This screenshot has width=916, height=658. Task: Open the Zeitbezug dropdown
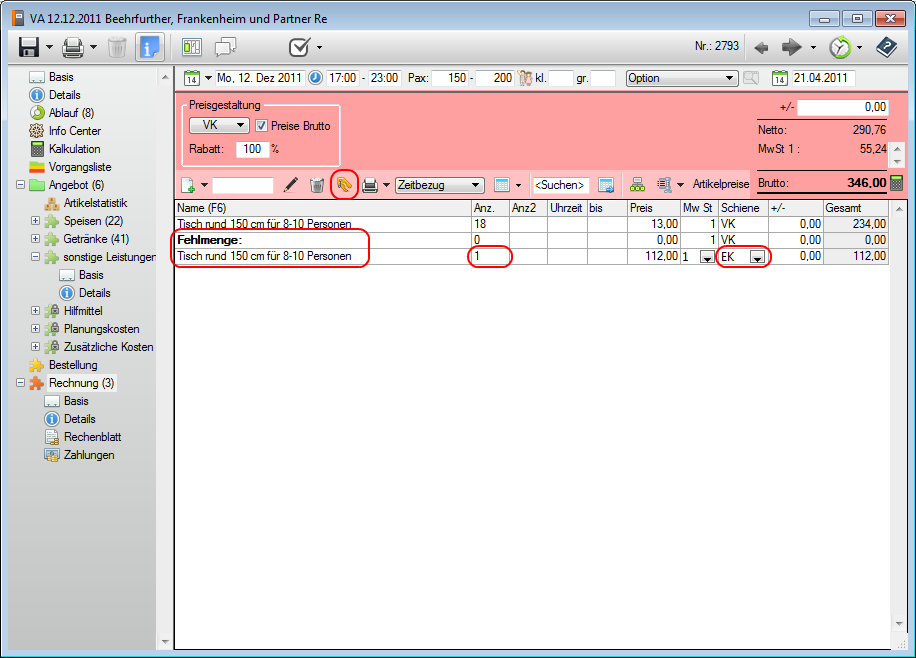point(440,185)
